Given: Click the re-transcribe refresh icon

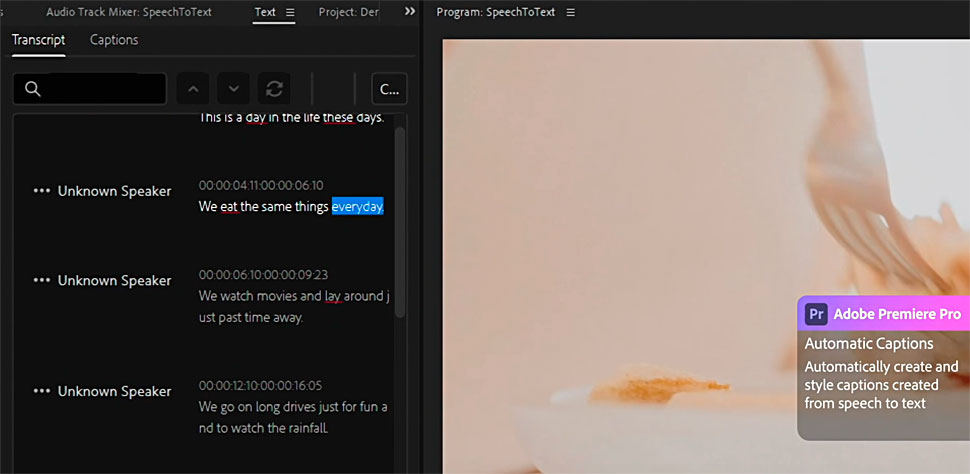Looking at the screenshot, I should 274,89.
